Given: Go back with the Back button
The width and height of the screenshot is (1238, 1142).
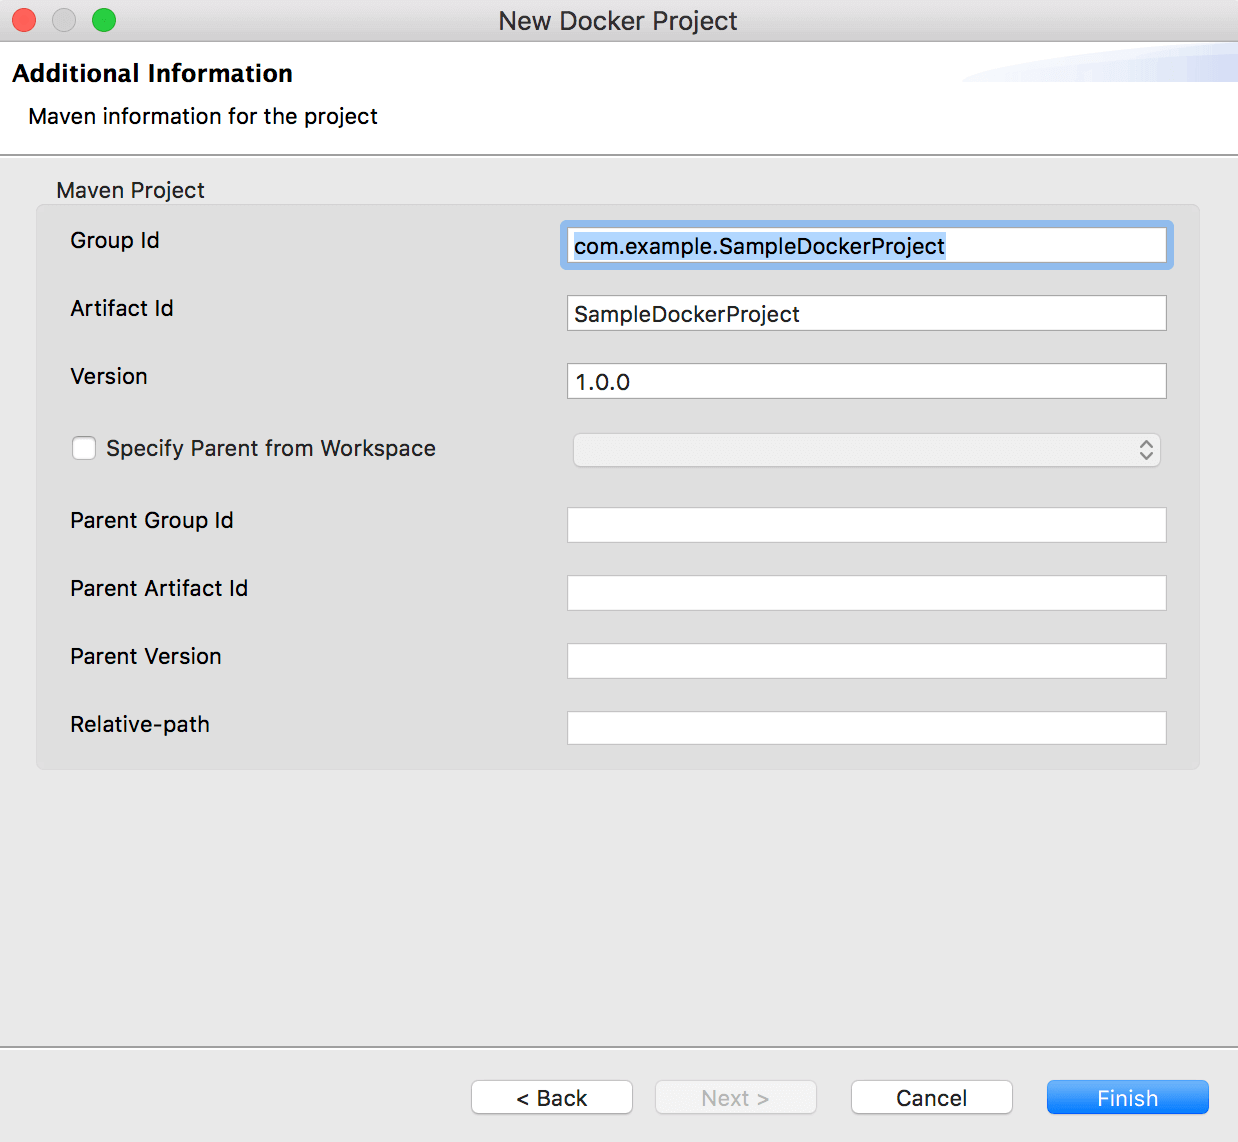Looking at the screenshot, I should [x=552, y=1097].
